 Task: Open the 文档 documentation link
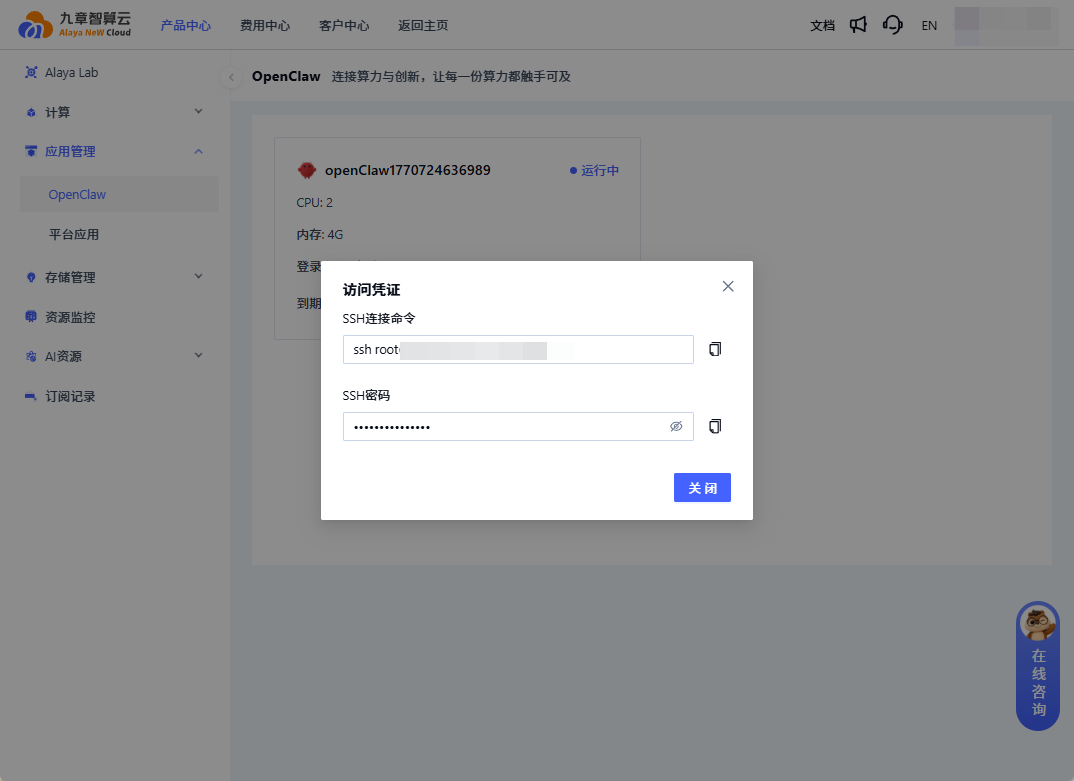click(822, 25)
